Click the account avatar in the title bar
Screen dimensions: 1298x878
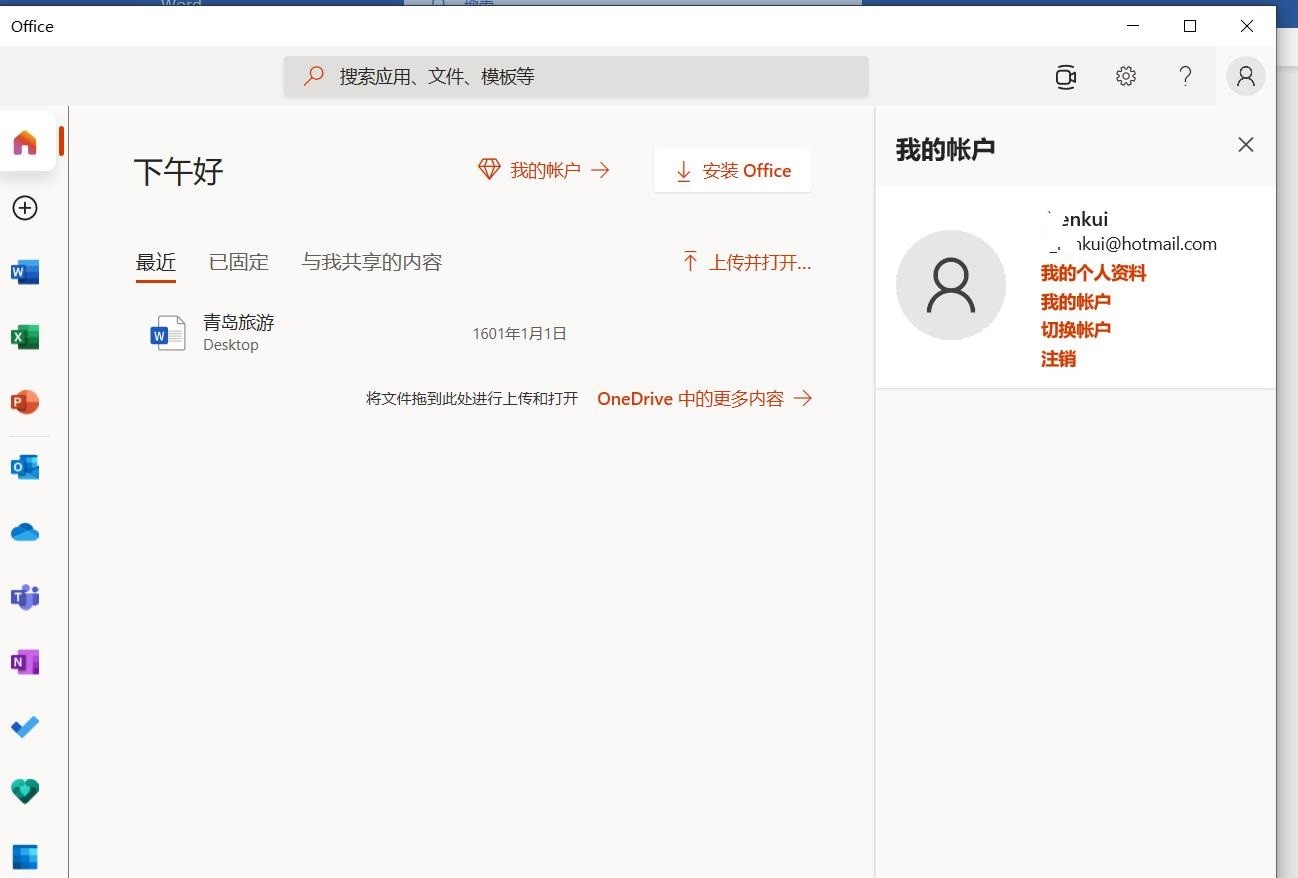(x=1246, y=76)
